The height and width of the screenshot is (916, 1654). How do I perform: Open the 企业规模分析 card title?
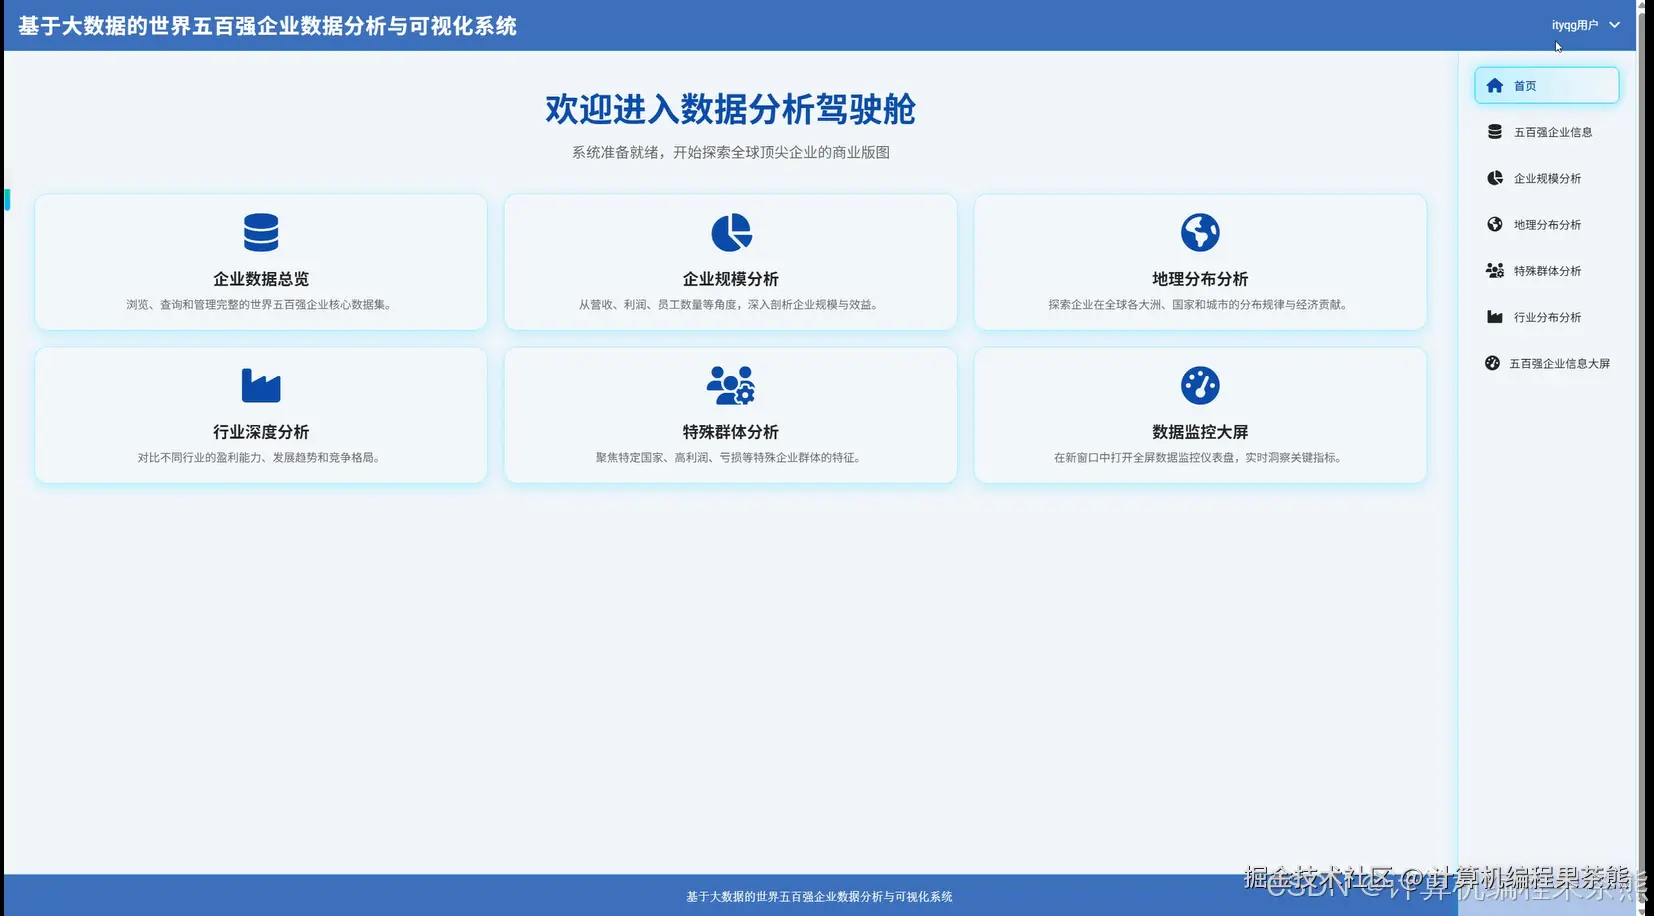pyautogui.click(x=731, y=279)
